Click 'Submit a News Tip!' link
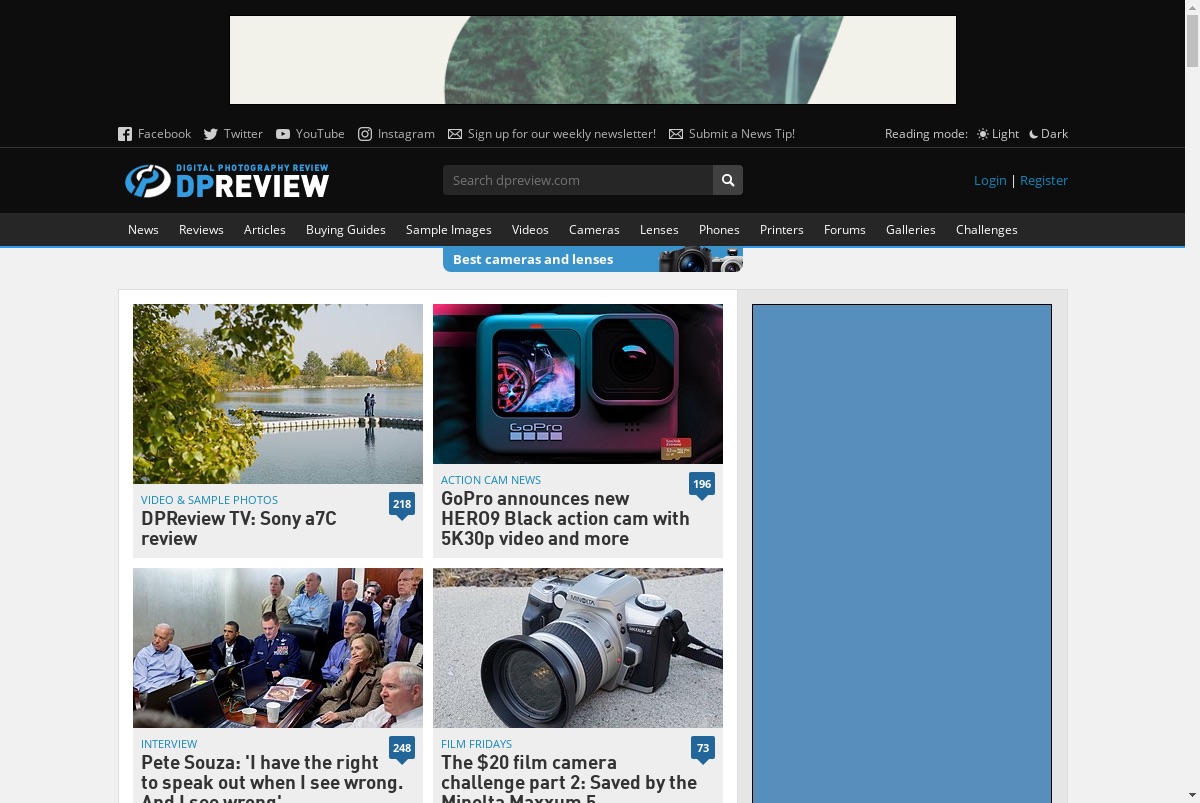This screenshot has height=803, width=1200. [742, 134]
